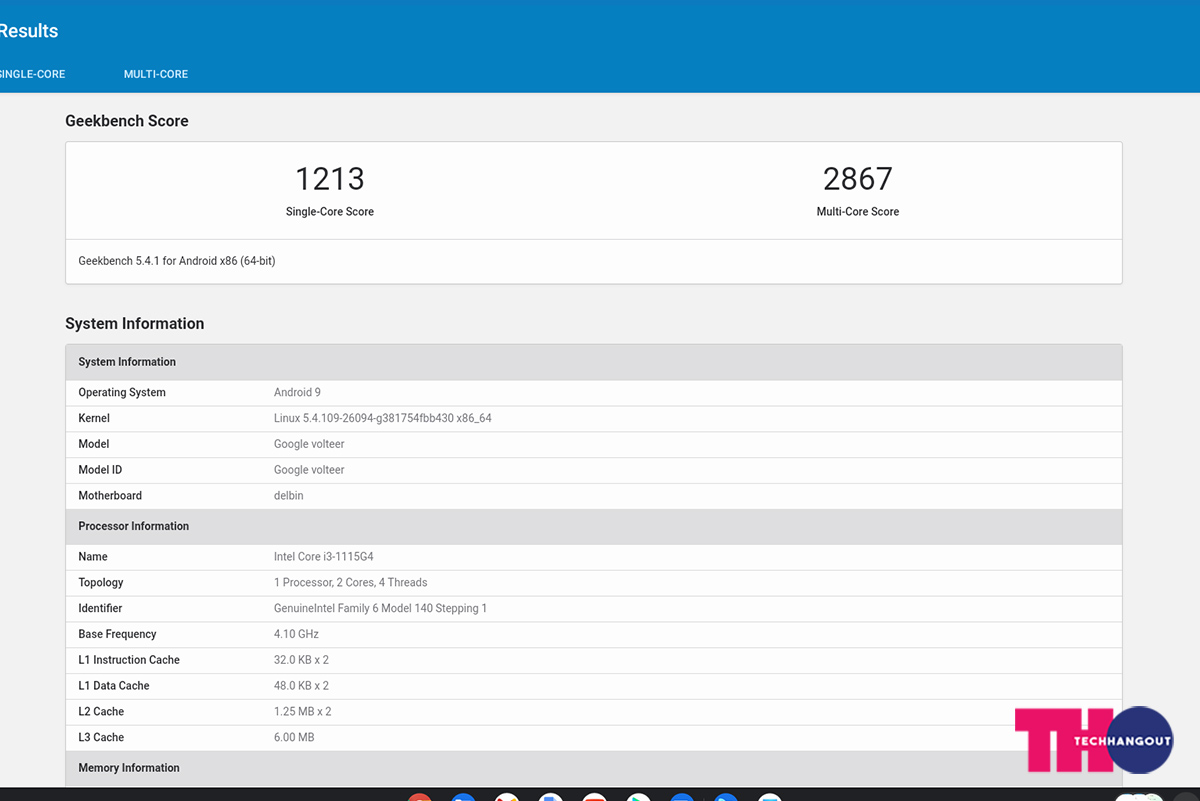Select the Linux 5.4.109 kernel version string
The width and height of the screenshot is (1200, 801).
(x=383, y=419)
